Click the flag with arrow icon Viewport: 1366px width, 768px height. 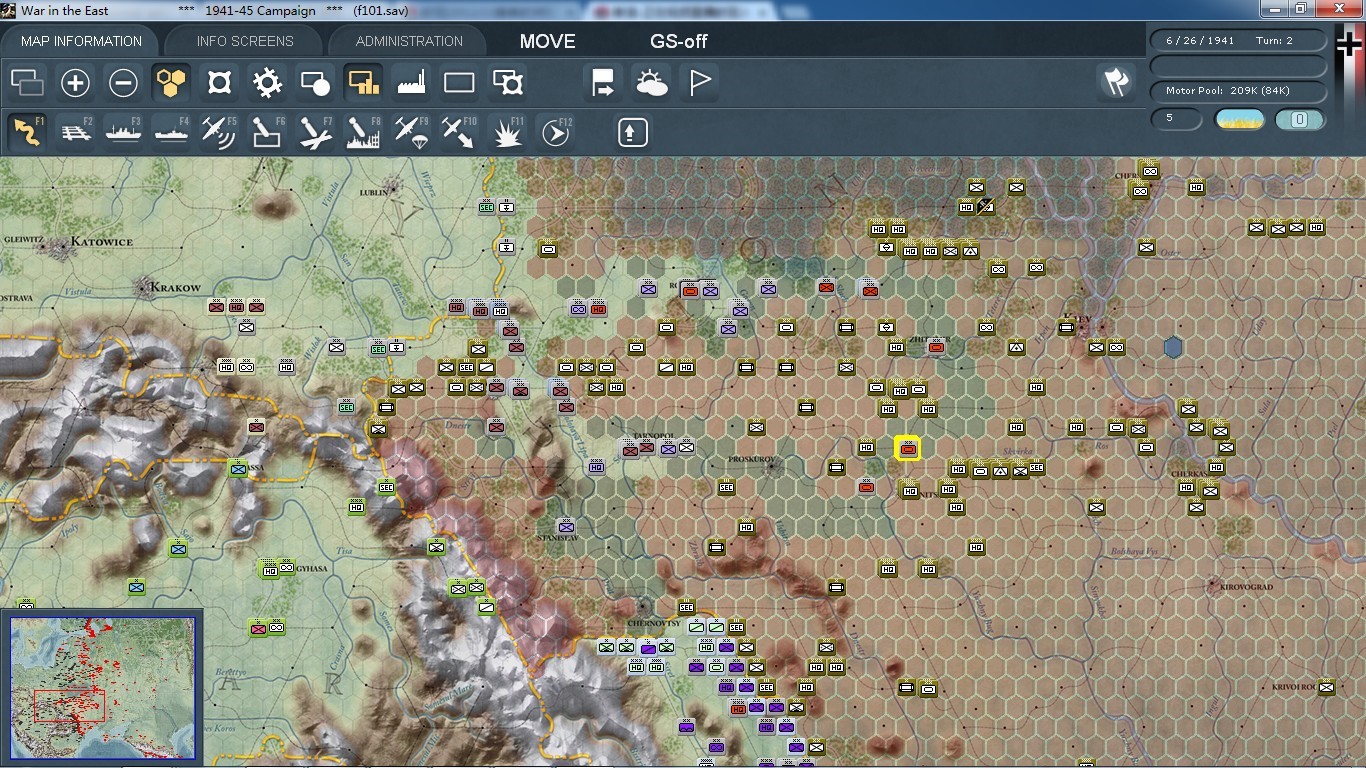click(x=604, y=82)
